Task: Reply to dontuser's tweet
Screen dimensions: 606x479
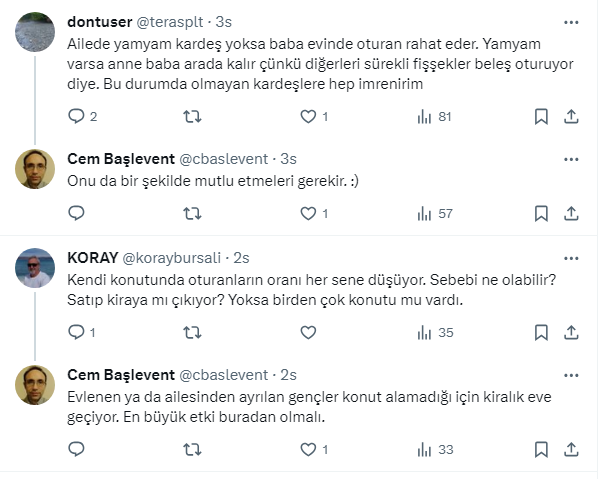Action: tap(76, 117)
